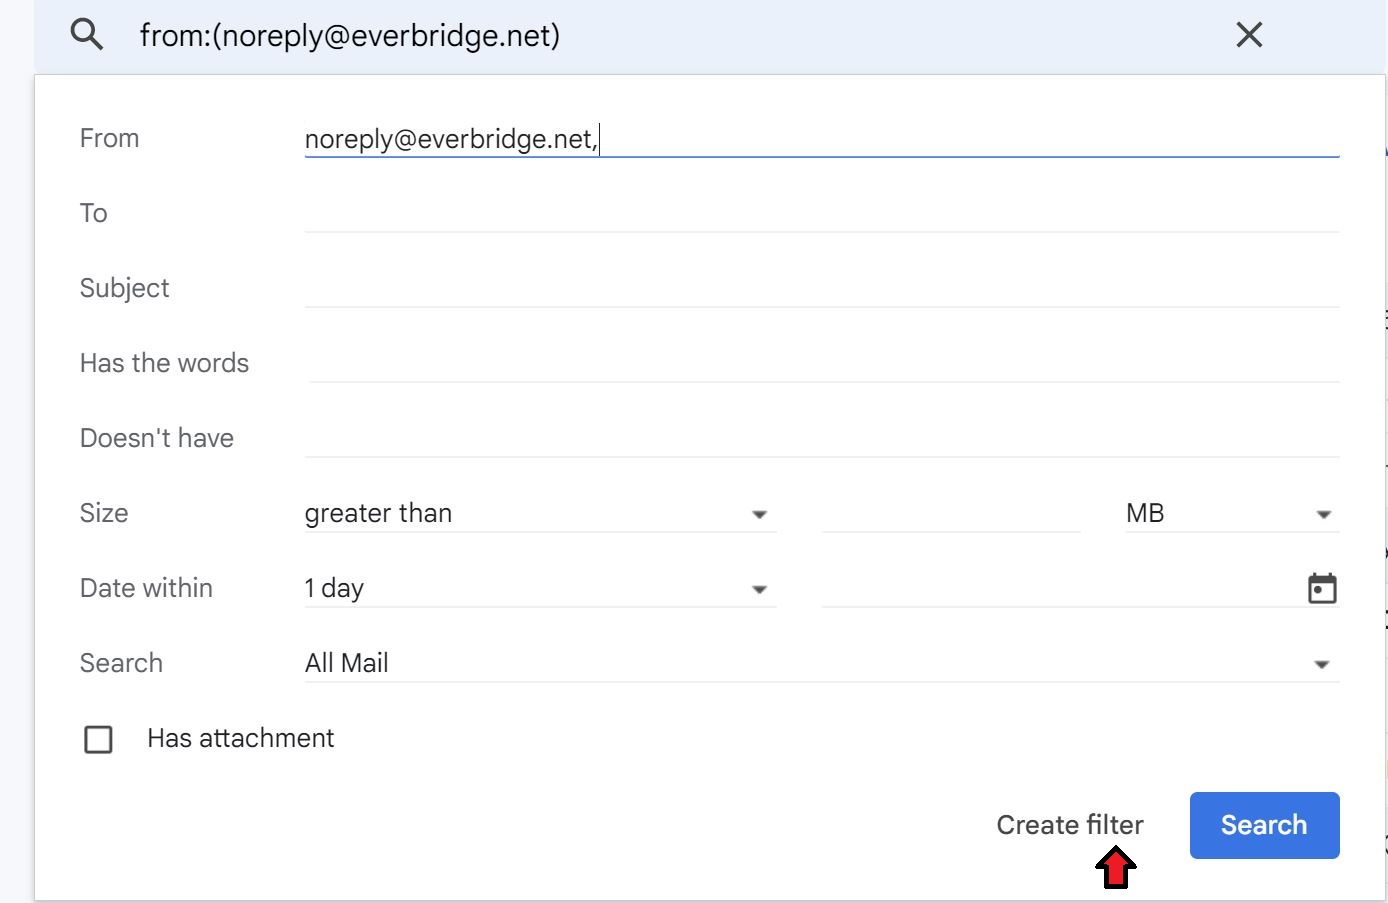
Task: Click the From label
Action: pos(109,138)
